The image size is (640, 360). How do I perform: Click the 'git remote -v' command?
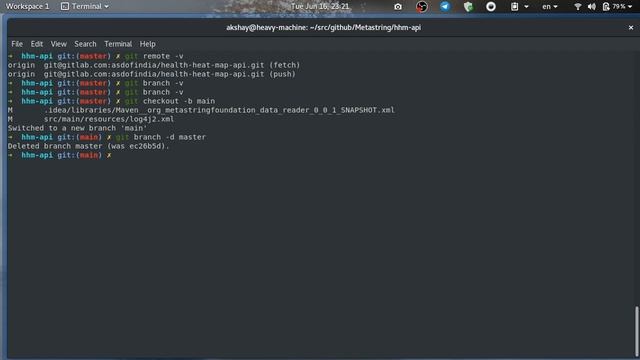point(154,56)
